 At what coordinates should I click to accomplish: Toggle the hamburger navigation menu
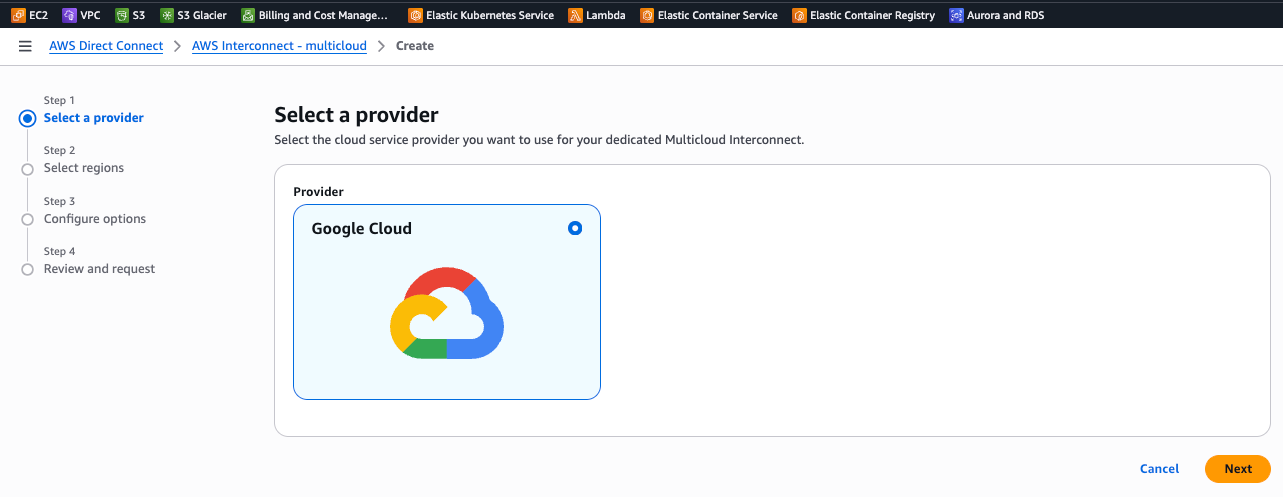[25, 46]
